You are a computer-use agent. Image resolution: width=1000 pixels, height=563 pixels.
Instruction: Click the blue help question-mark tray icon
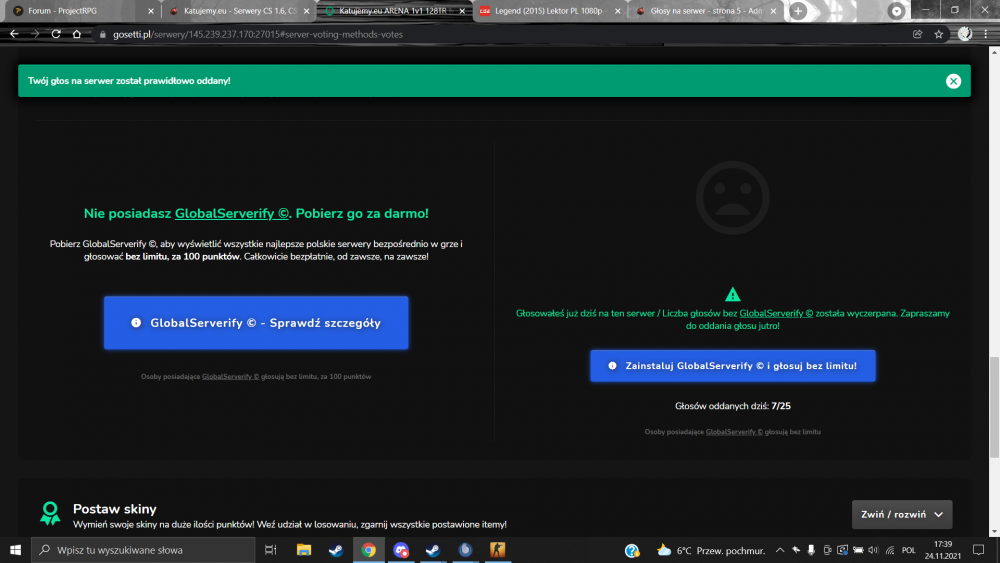tap(631, 550)
